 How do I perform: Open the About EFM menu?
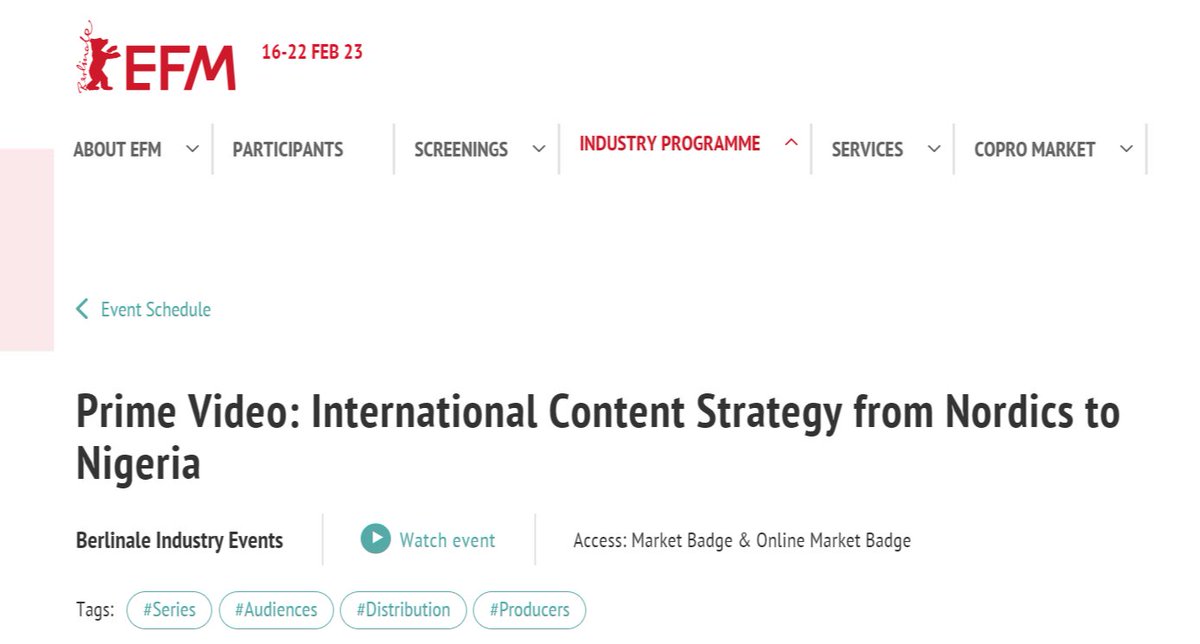click(117, 149)
